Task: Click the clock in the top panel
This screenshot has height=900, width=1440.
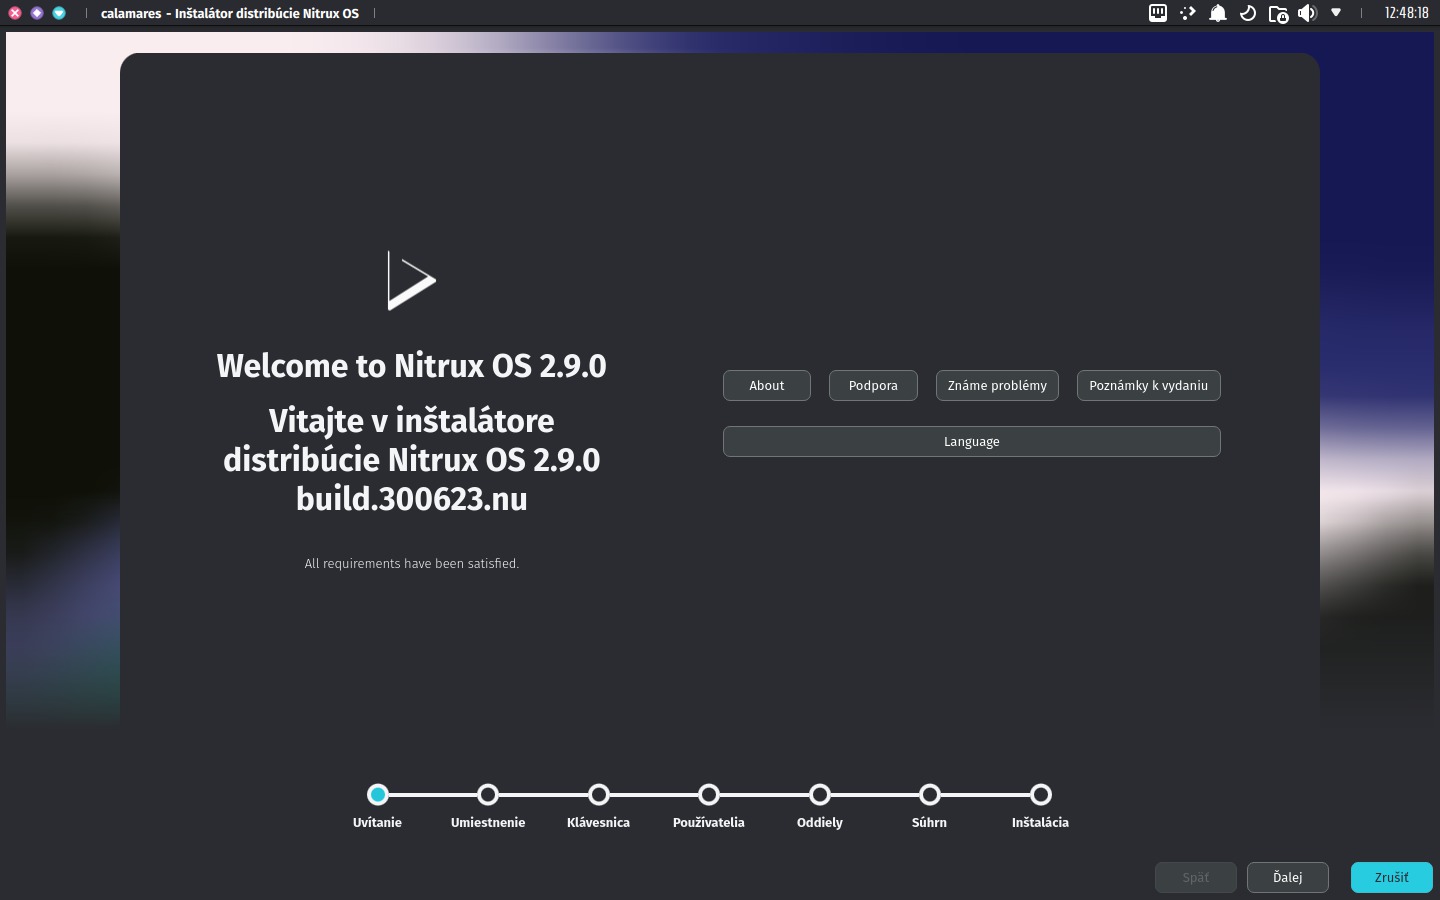Action: pyautogui.click(x=1406, y=13)
